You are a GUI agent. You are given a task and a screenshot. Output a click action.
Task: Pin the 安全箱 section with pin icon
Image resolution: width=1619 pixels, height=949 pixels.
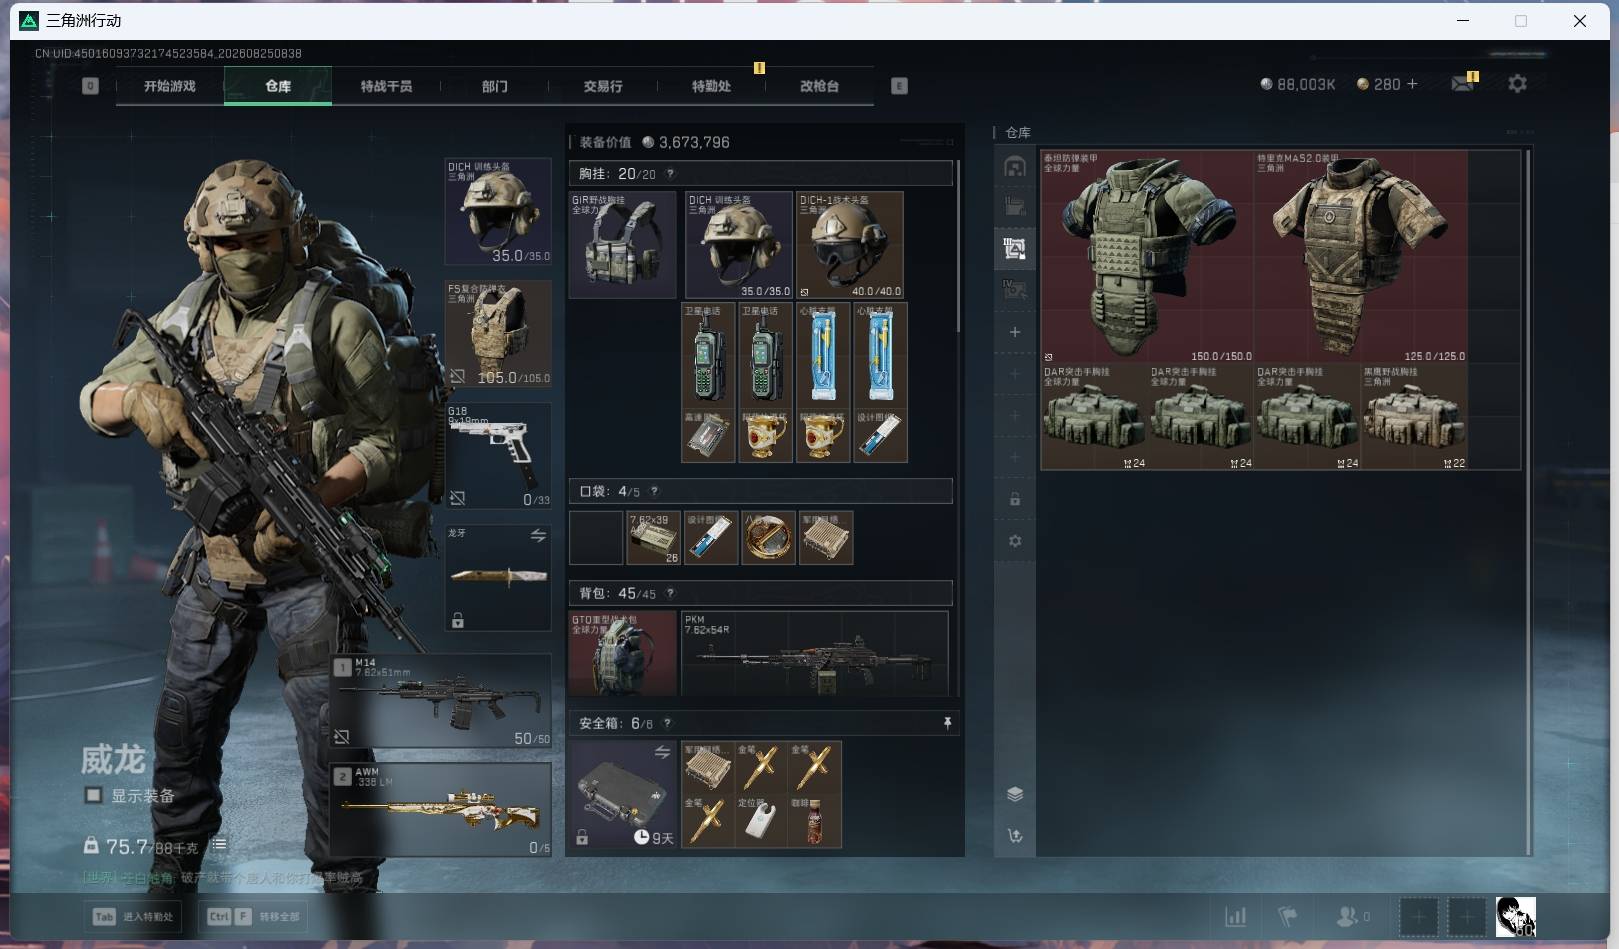point(947,723)
